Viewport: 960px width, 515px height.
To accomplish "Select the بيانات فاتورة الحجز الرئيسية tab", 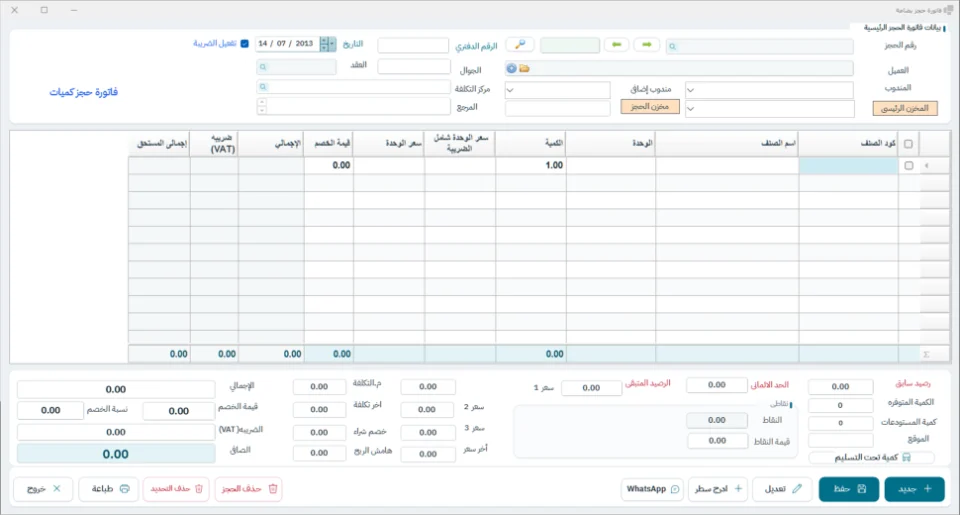I will coord(902,28).
